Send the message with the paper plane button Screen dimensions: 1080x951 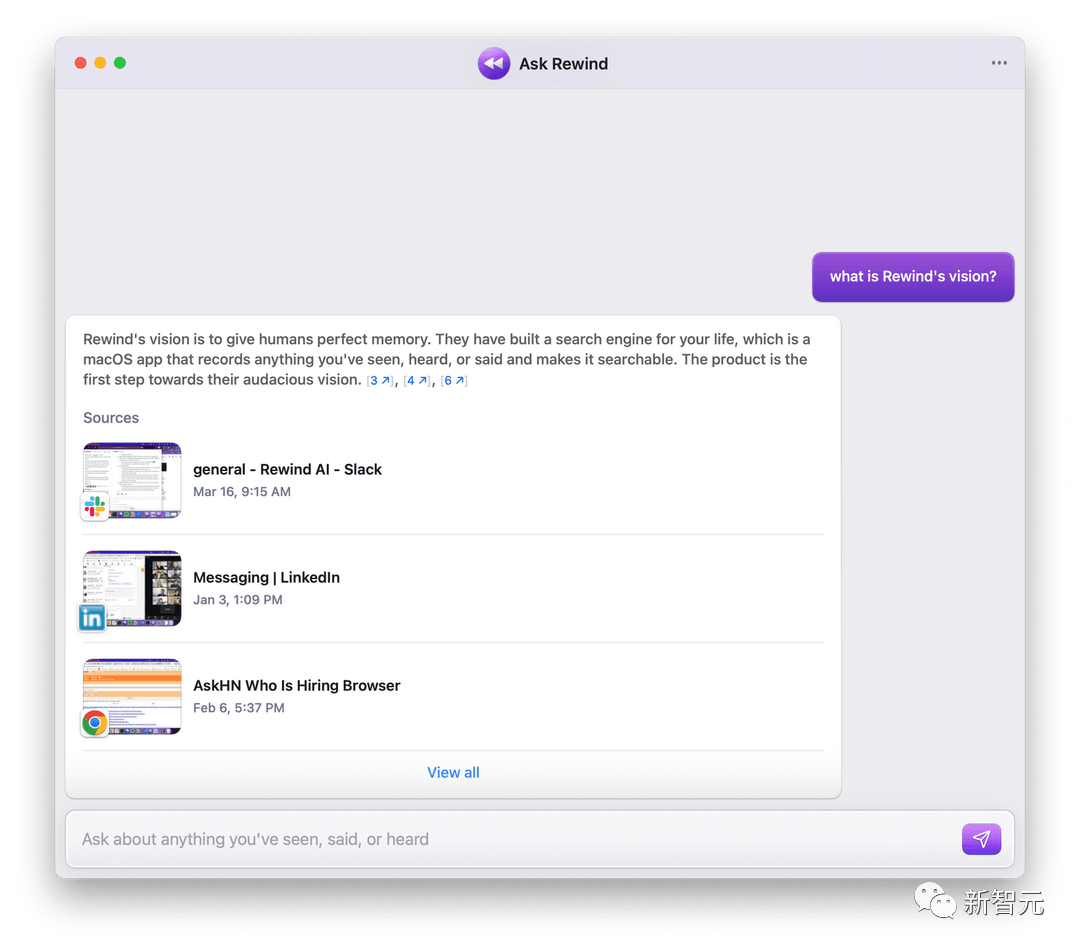pos(981,838)
